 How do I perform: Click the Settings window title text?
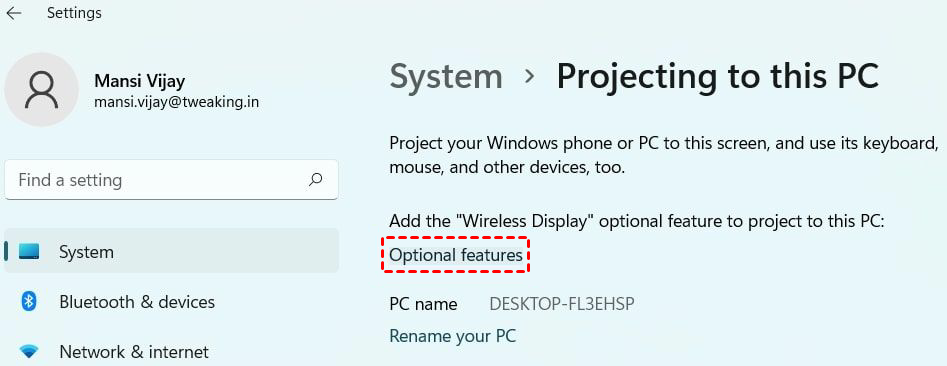point(74,13)
